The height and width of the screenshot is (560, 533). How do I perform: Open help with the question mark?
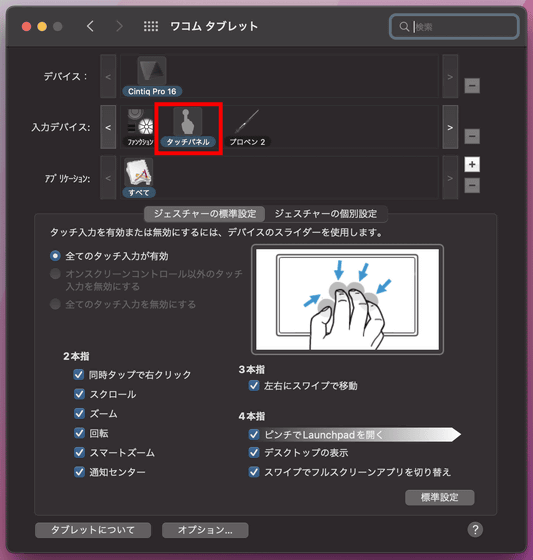click(x=475, y=530)
